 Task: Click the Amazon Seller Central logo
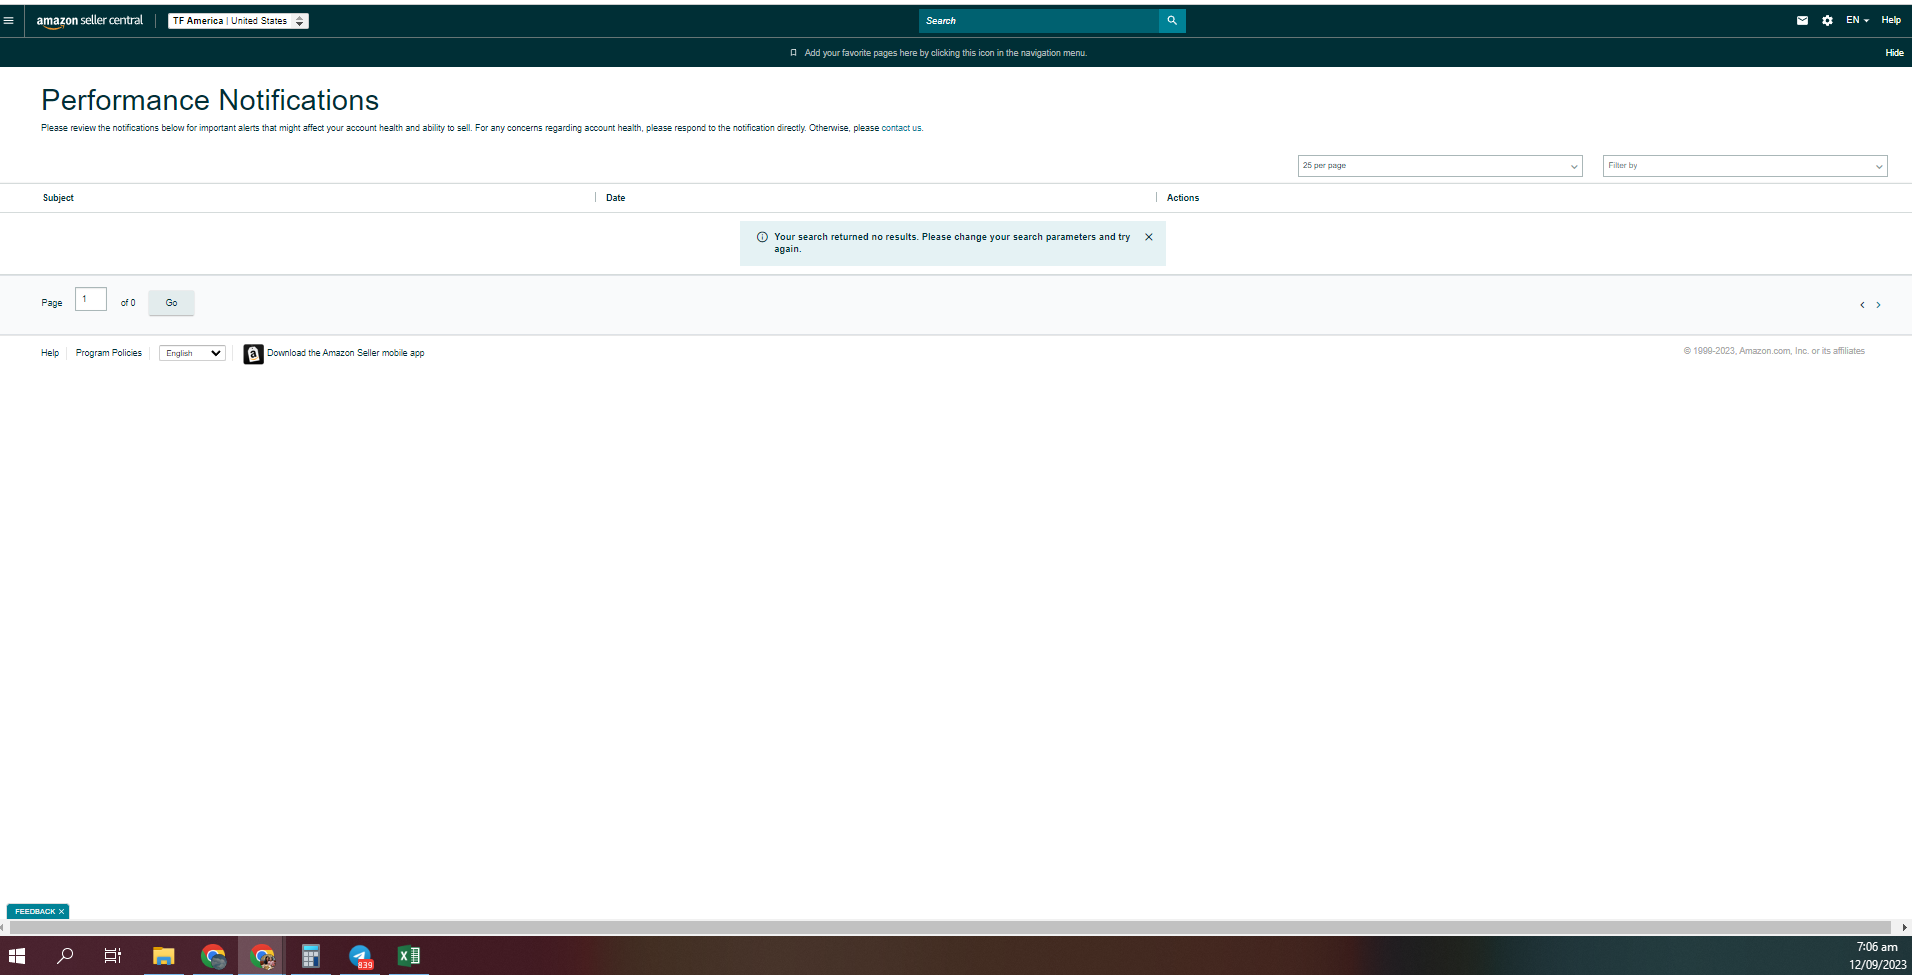[90, 21]
